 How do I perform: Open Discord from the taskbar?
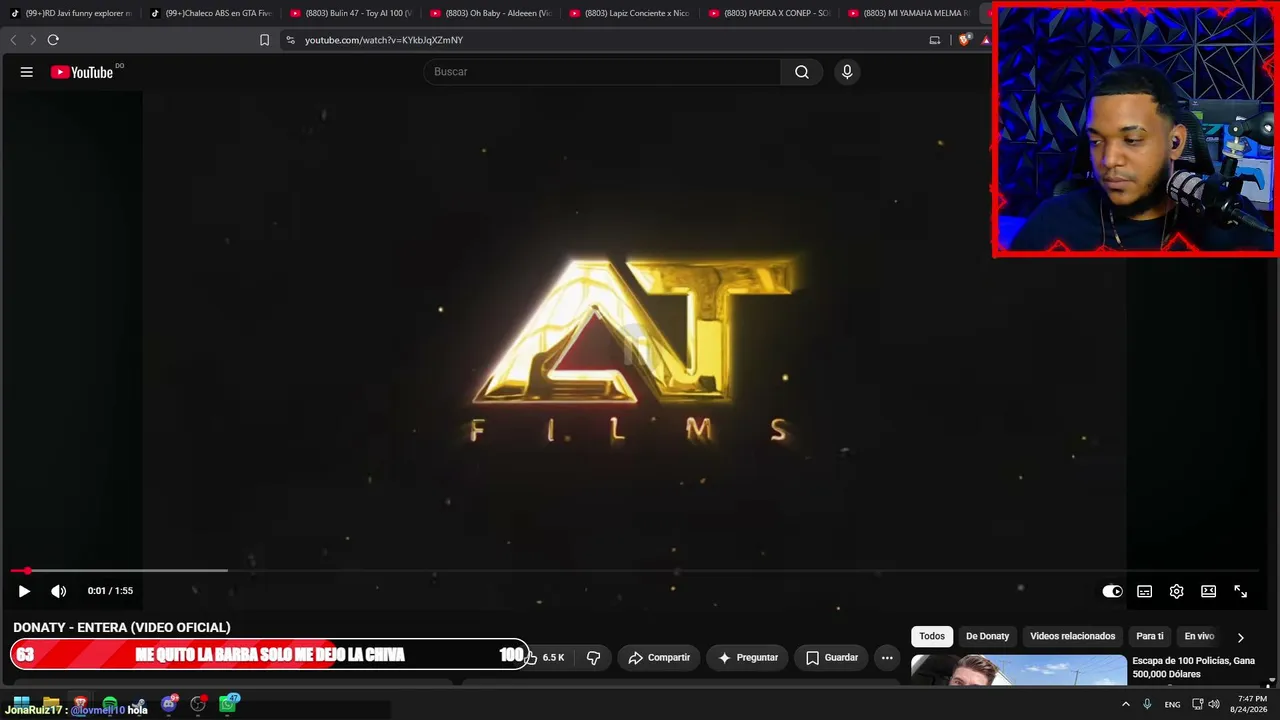[x=169, y=703]
